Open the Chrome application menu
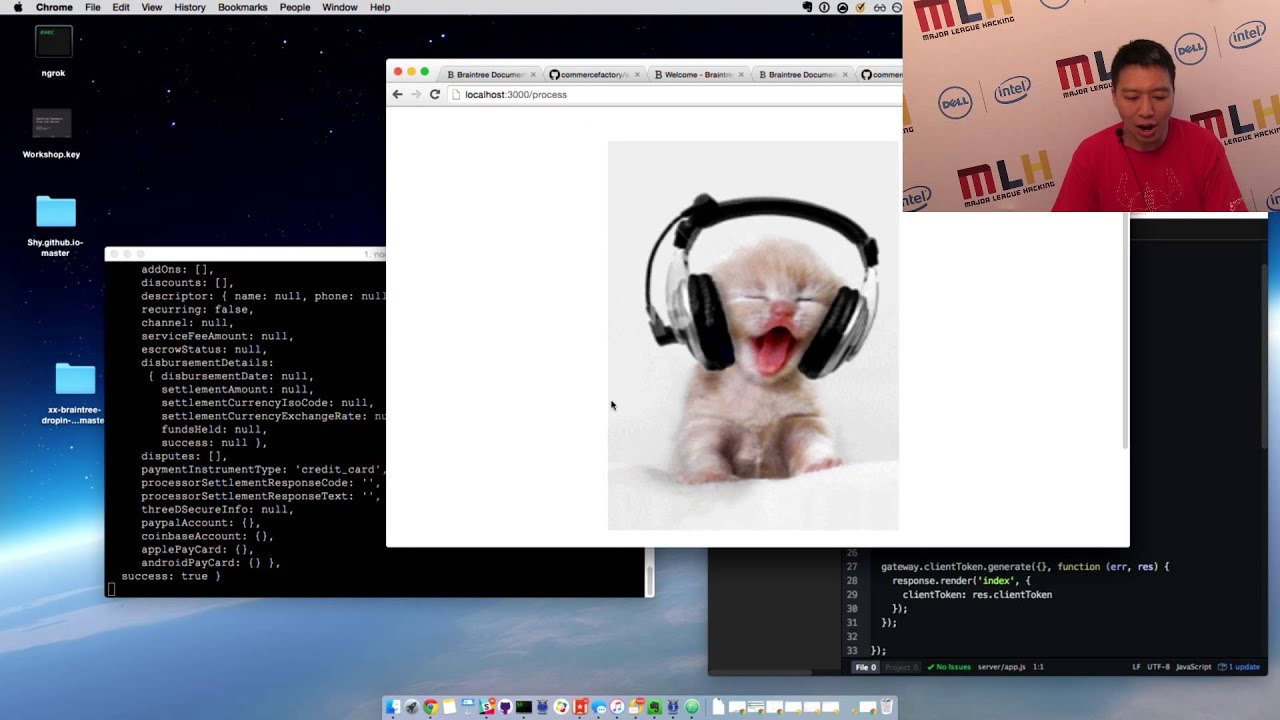Image resolution: width=1280 pixels, height=720 pixels. tap(54, 7)
